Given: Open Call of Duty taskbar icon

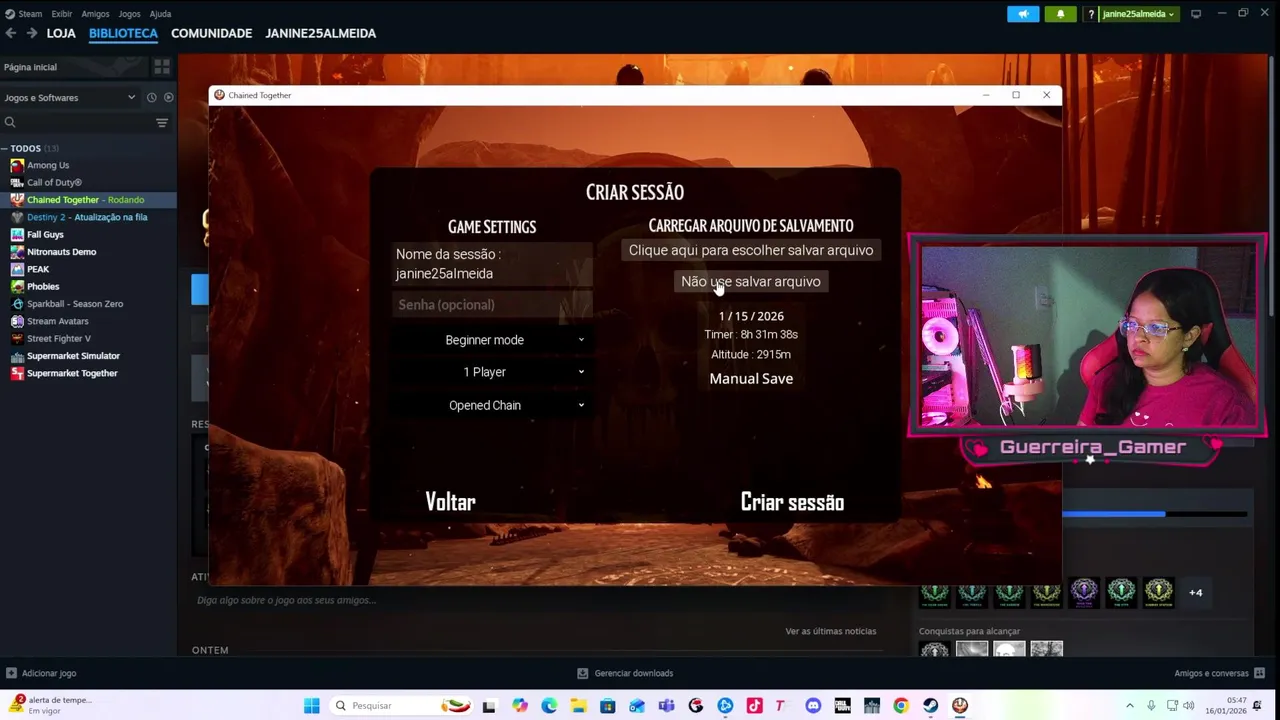Looking at the screenshot, I should [x=842, y=706].
